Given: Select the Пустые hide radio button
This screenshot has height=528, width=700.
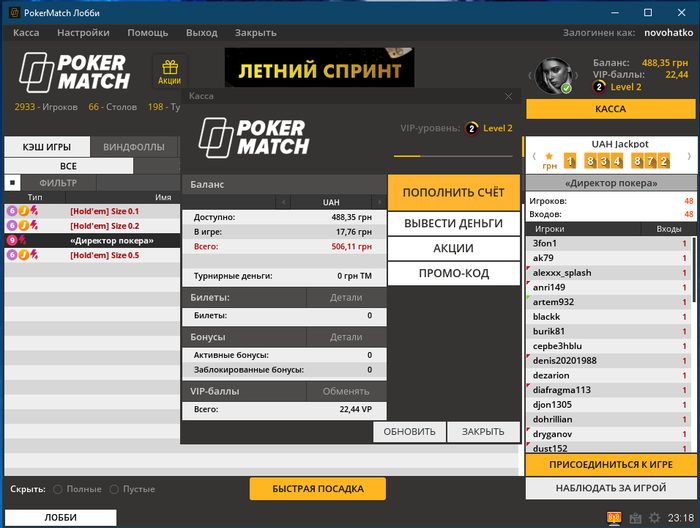Looking at the screenshot, I should [x=114, y=490].
